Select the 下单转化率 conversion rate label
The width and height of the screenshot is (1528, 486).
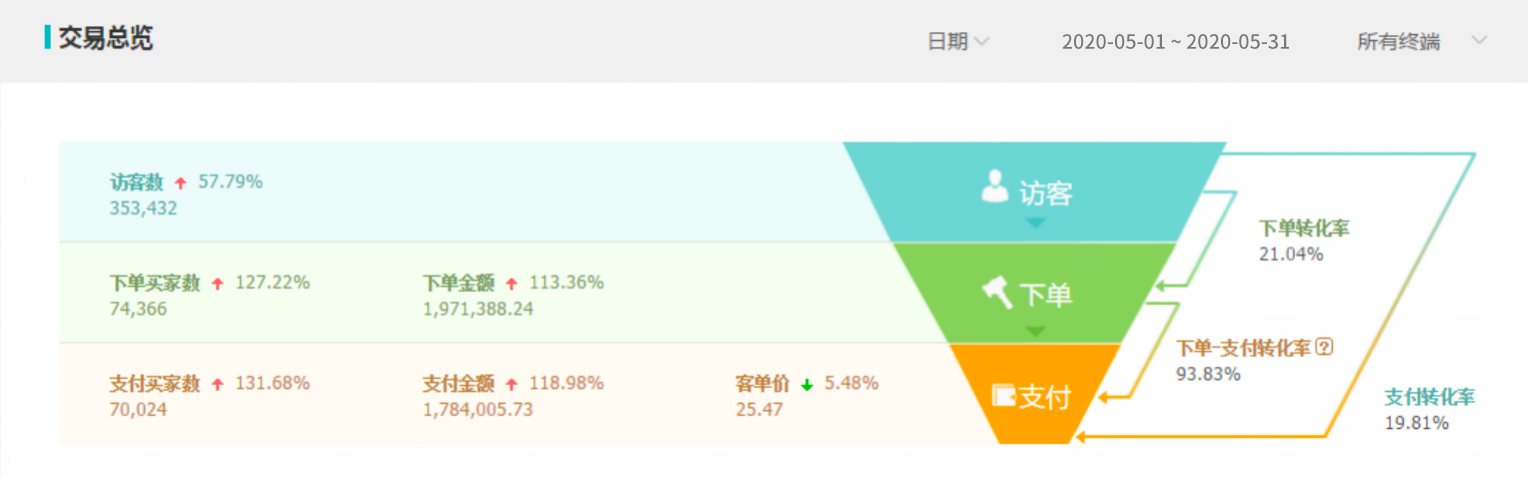(x=1304, y=229)
